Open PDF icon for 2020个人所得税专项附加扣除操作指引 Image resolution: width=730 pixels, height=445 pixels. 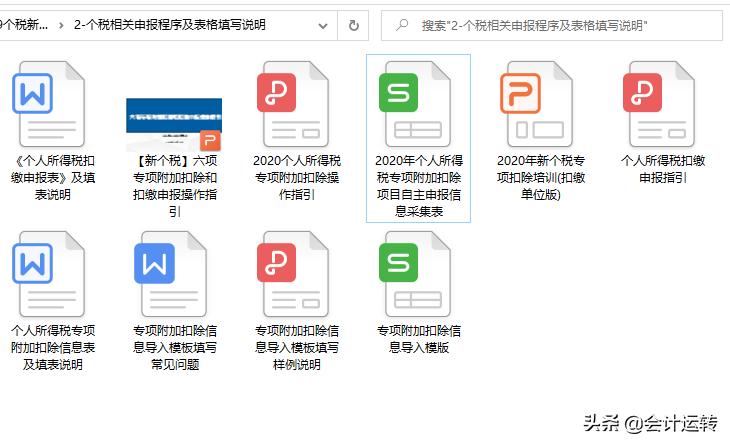point(293,104)
